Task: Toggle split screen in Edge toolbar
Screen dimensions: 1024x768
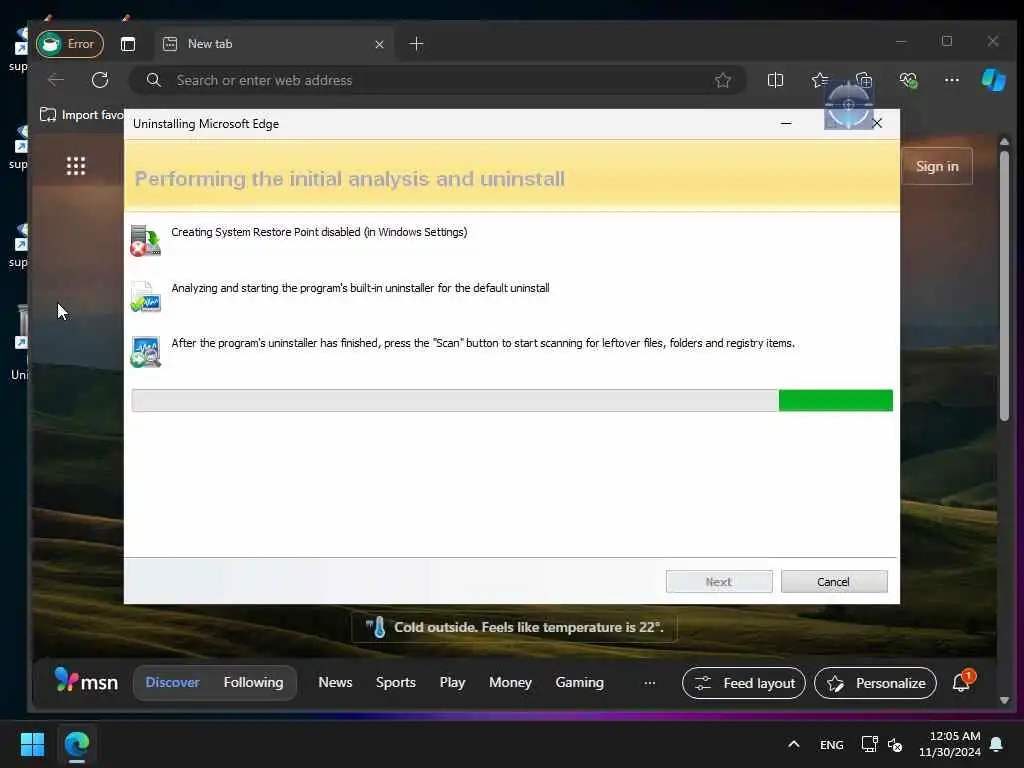Action: click(775, 80)
